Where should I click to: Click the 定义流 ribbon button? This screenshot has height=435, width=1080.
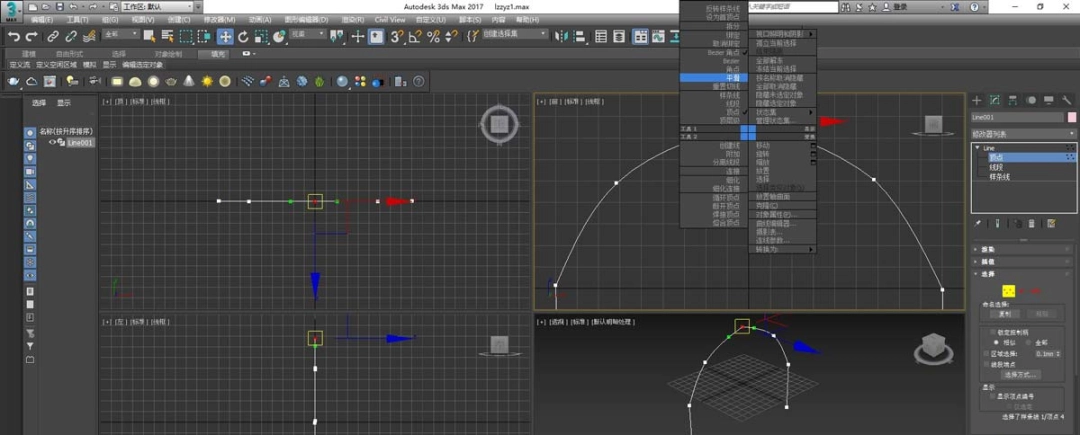click(19, 65)
